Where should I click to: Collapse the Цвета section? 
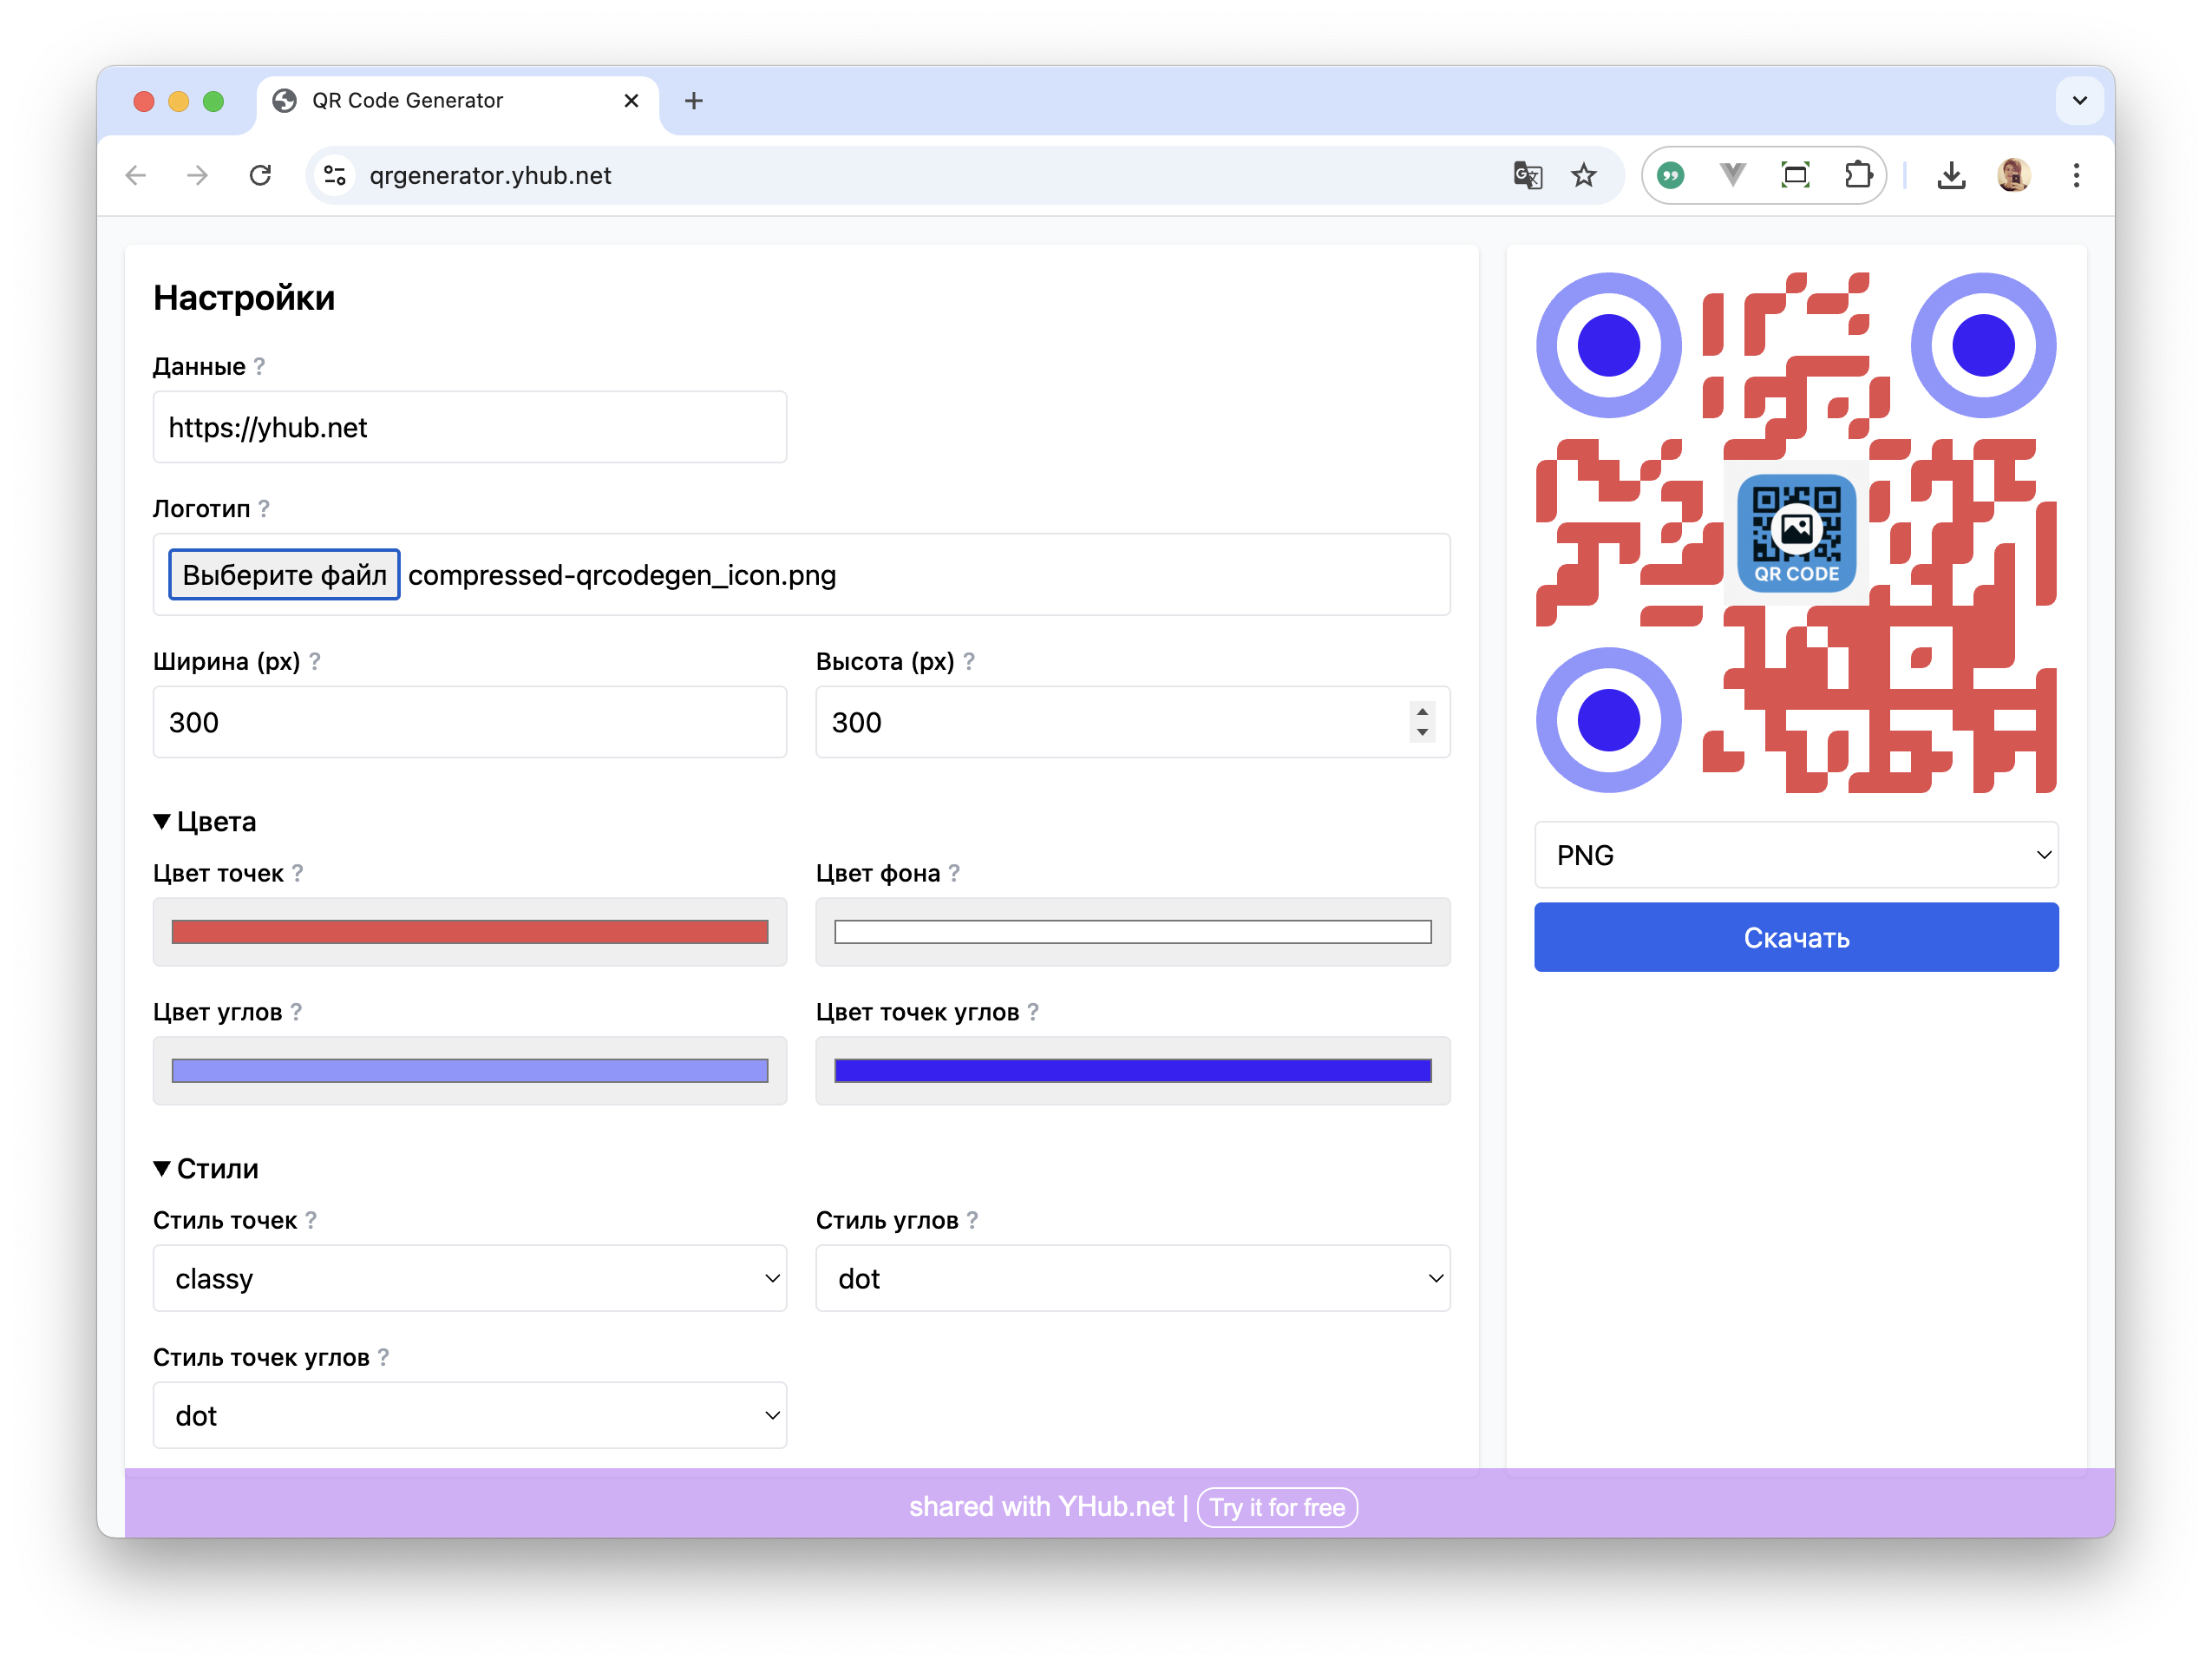point(205,822)
